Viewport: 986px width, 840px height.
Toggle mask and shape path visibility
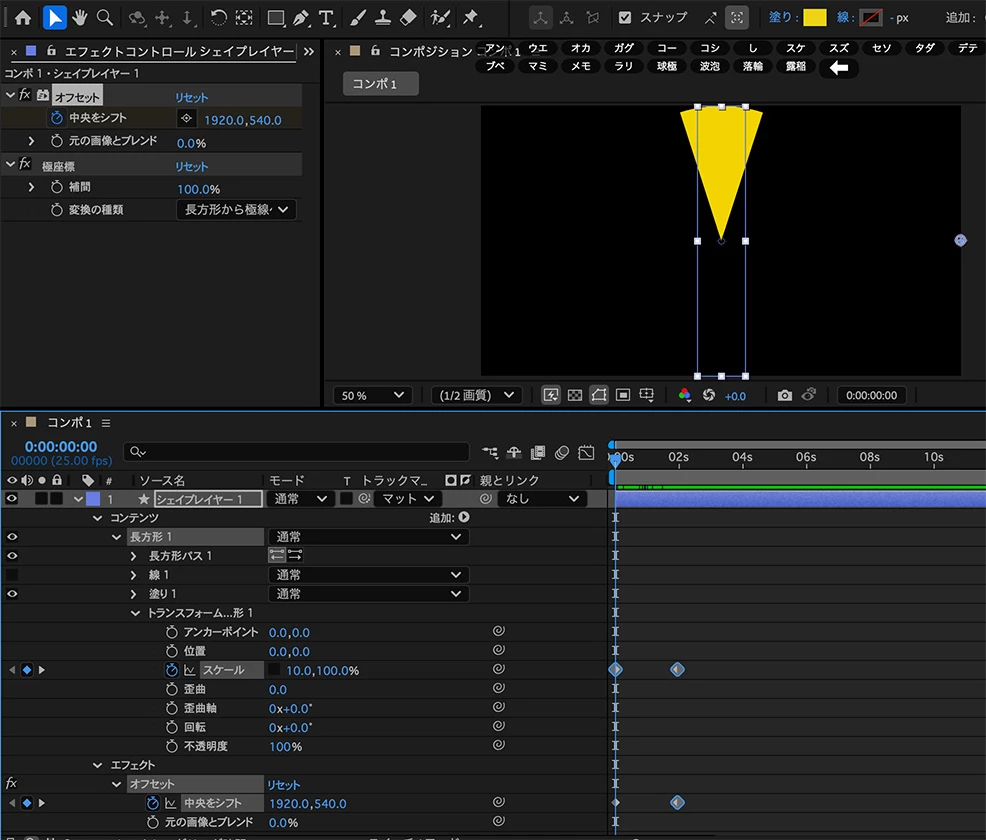pyautogui.click(x=599, y=395)
